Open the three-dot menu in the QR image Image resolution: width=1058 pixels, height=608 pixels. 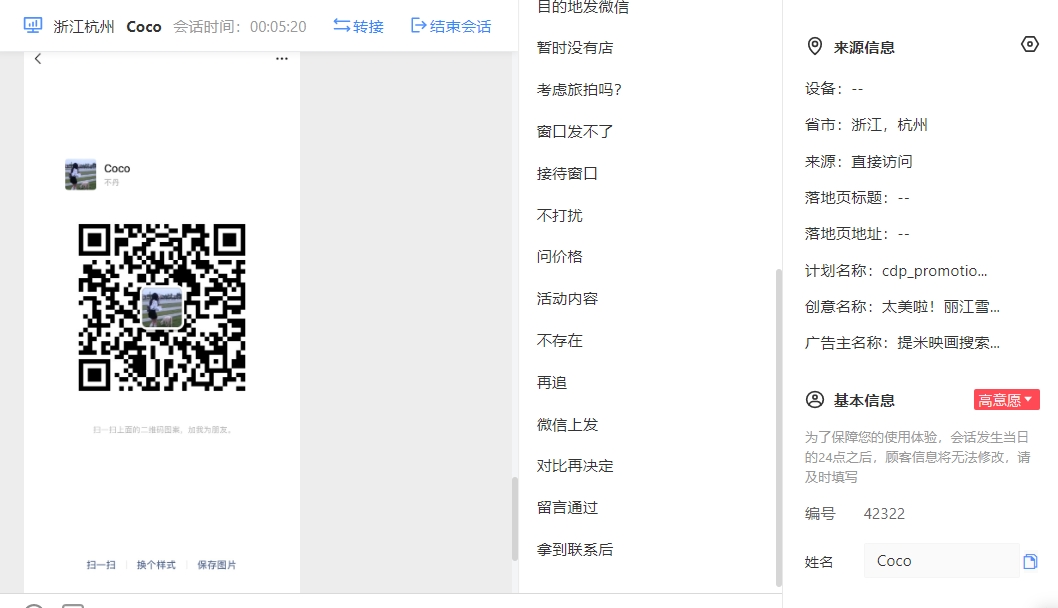(x=282, y=59)
